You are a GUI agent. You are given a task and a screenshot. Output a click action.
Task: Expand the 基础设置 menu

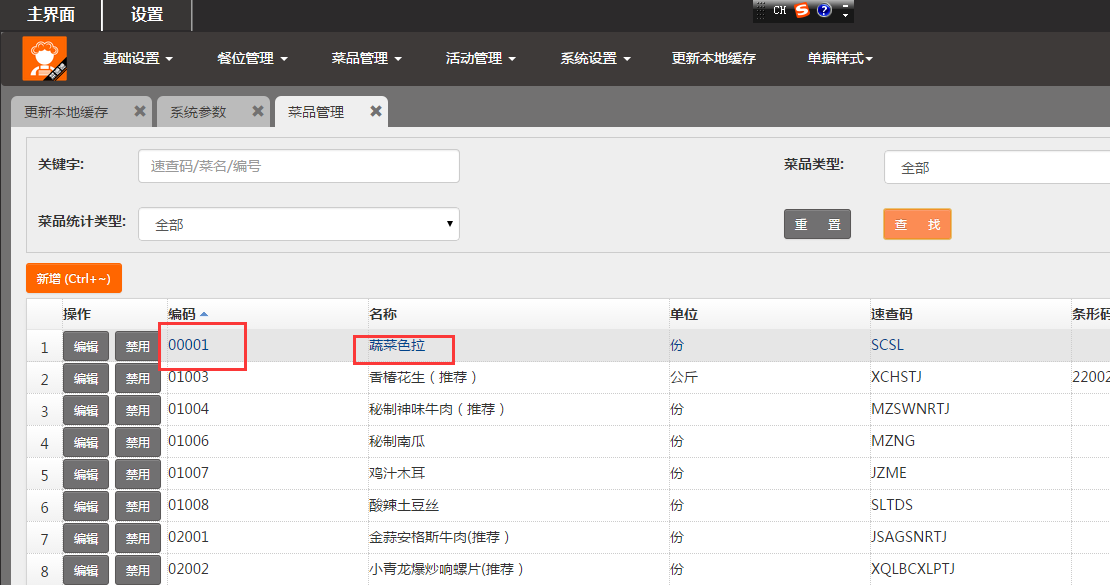[x=138, y=58]
